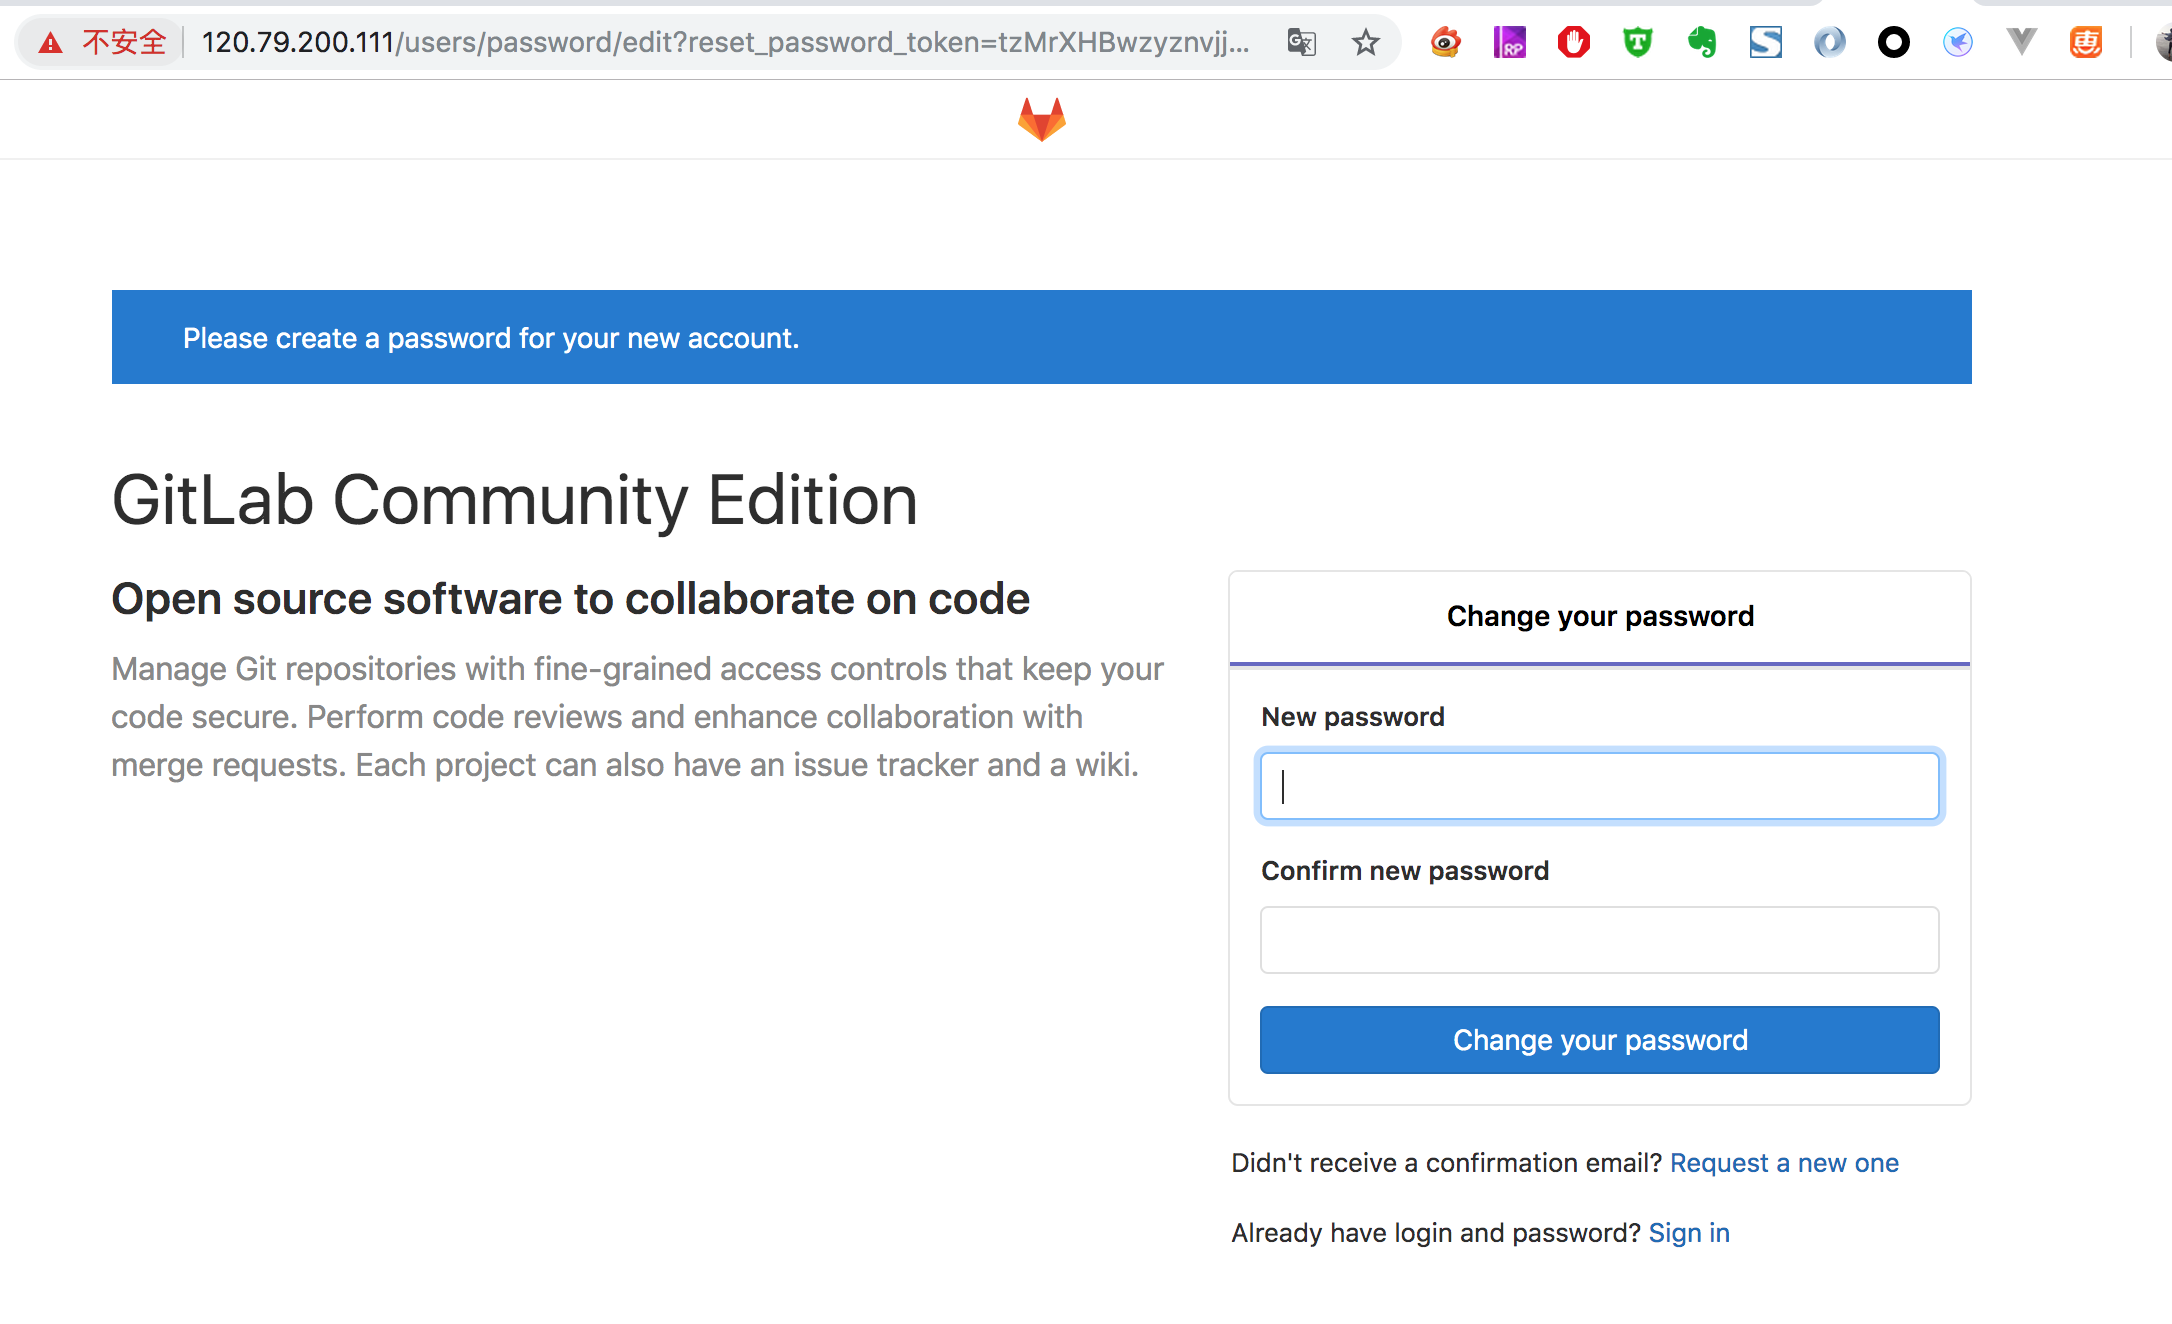This screenshot has height=1324, width=2172.
Task: Open the AdBlock red hand extension
Action: [1573, 42]
